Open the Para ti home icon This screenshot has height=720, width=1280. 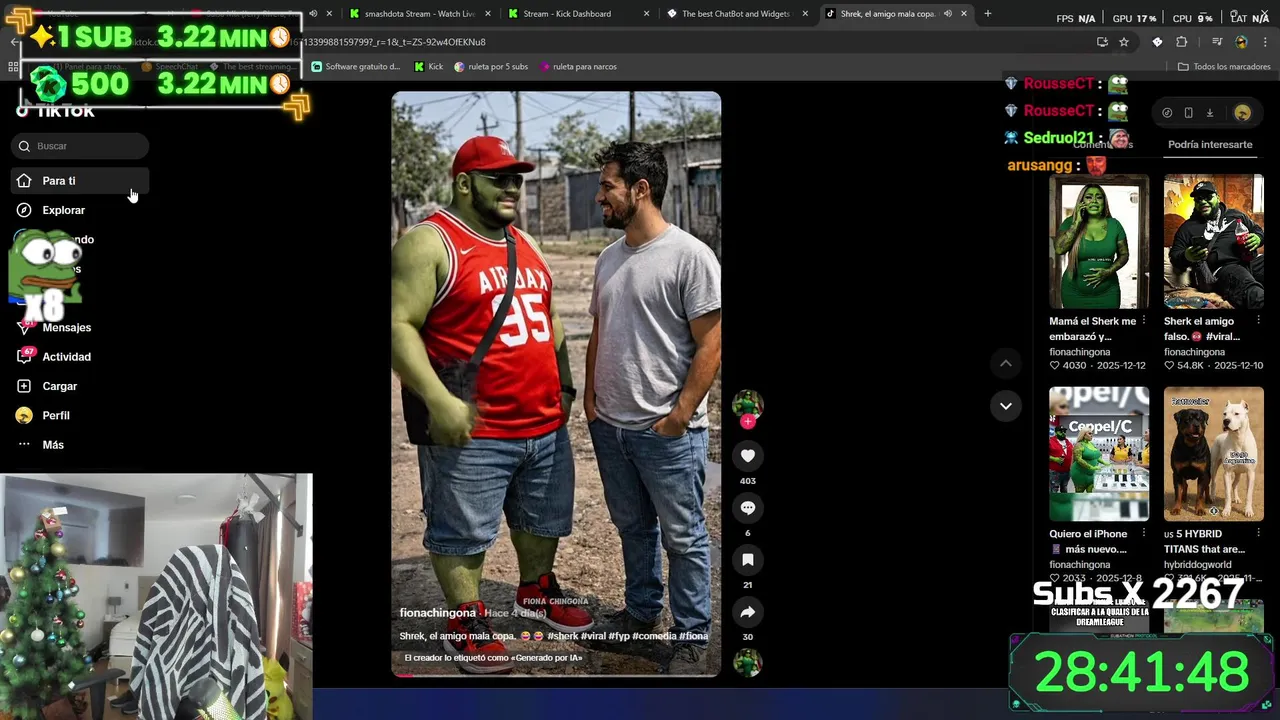coord(24,181)
